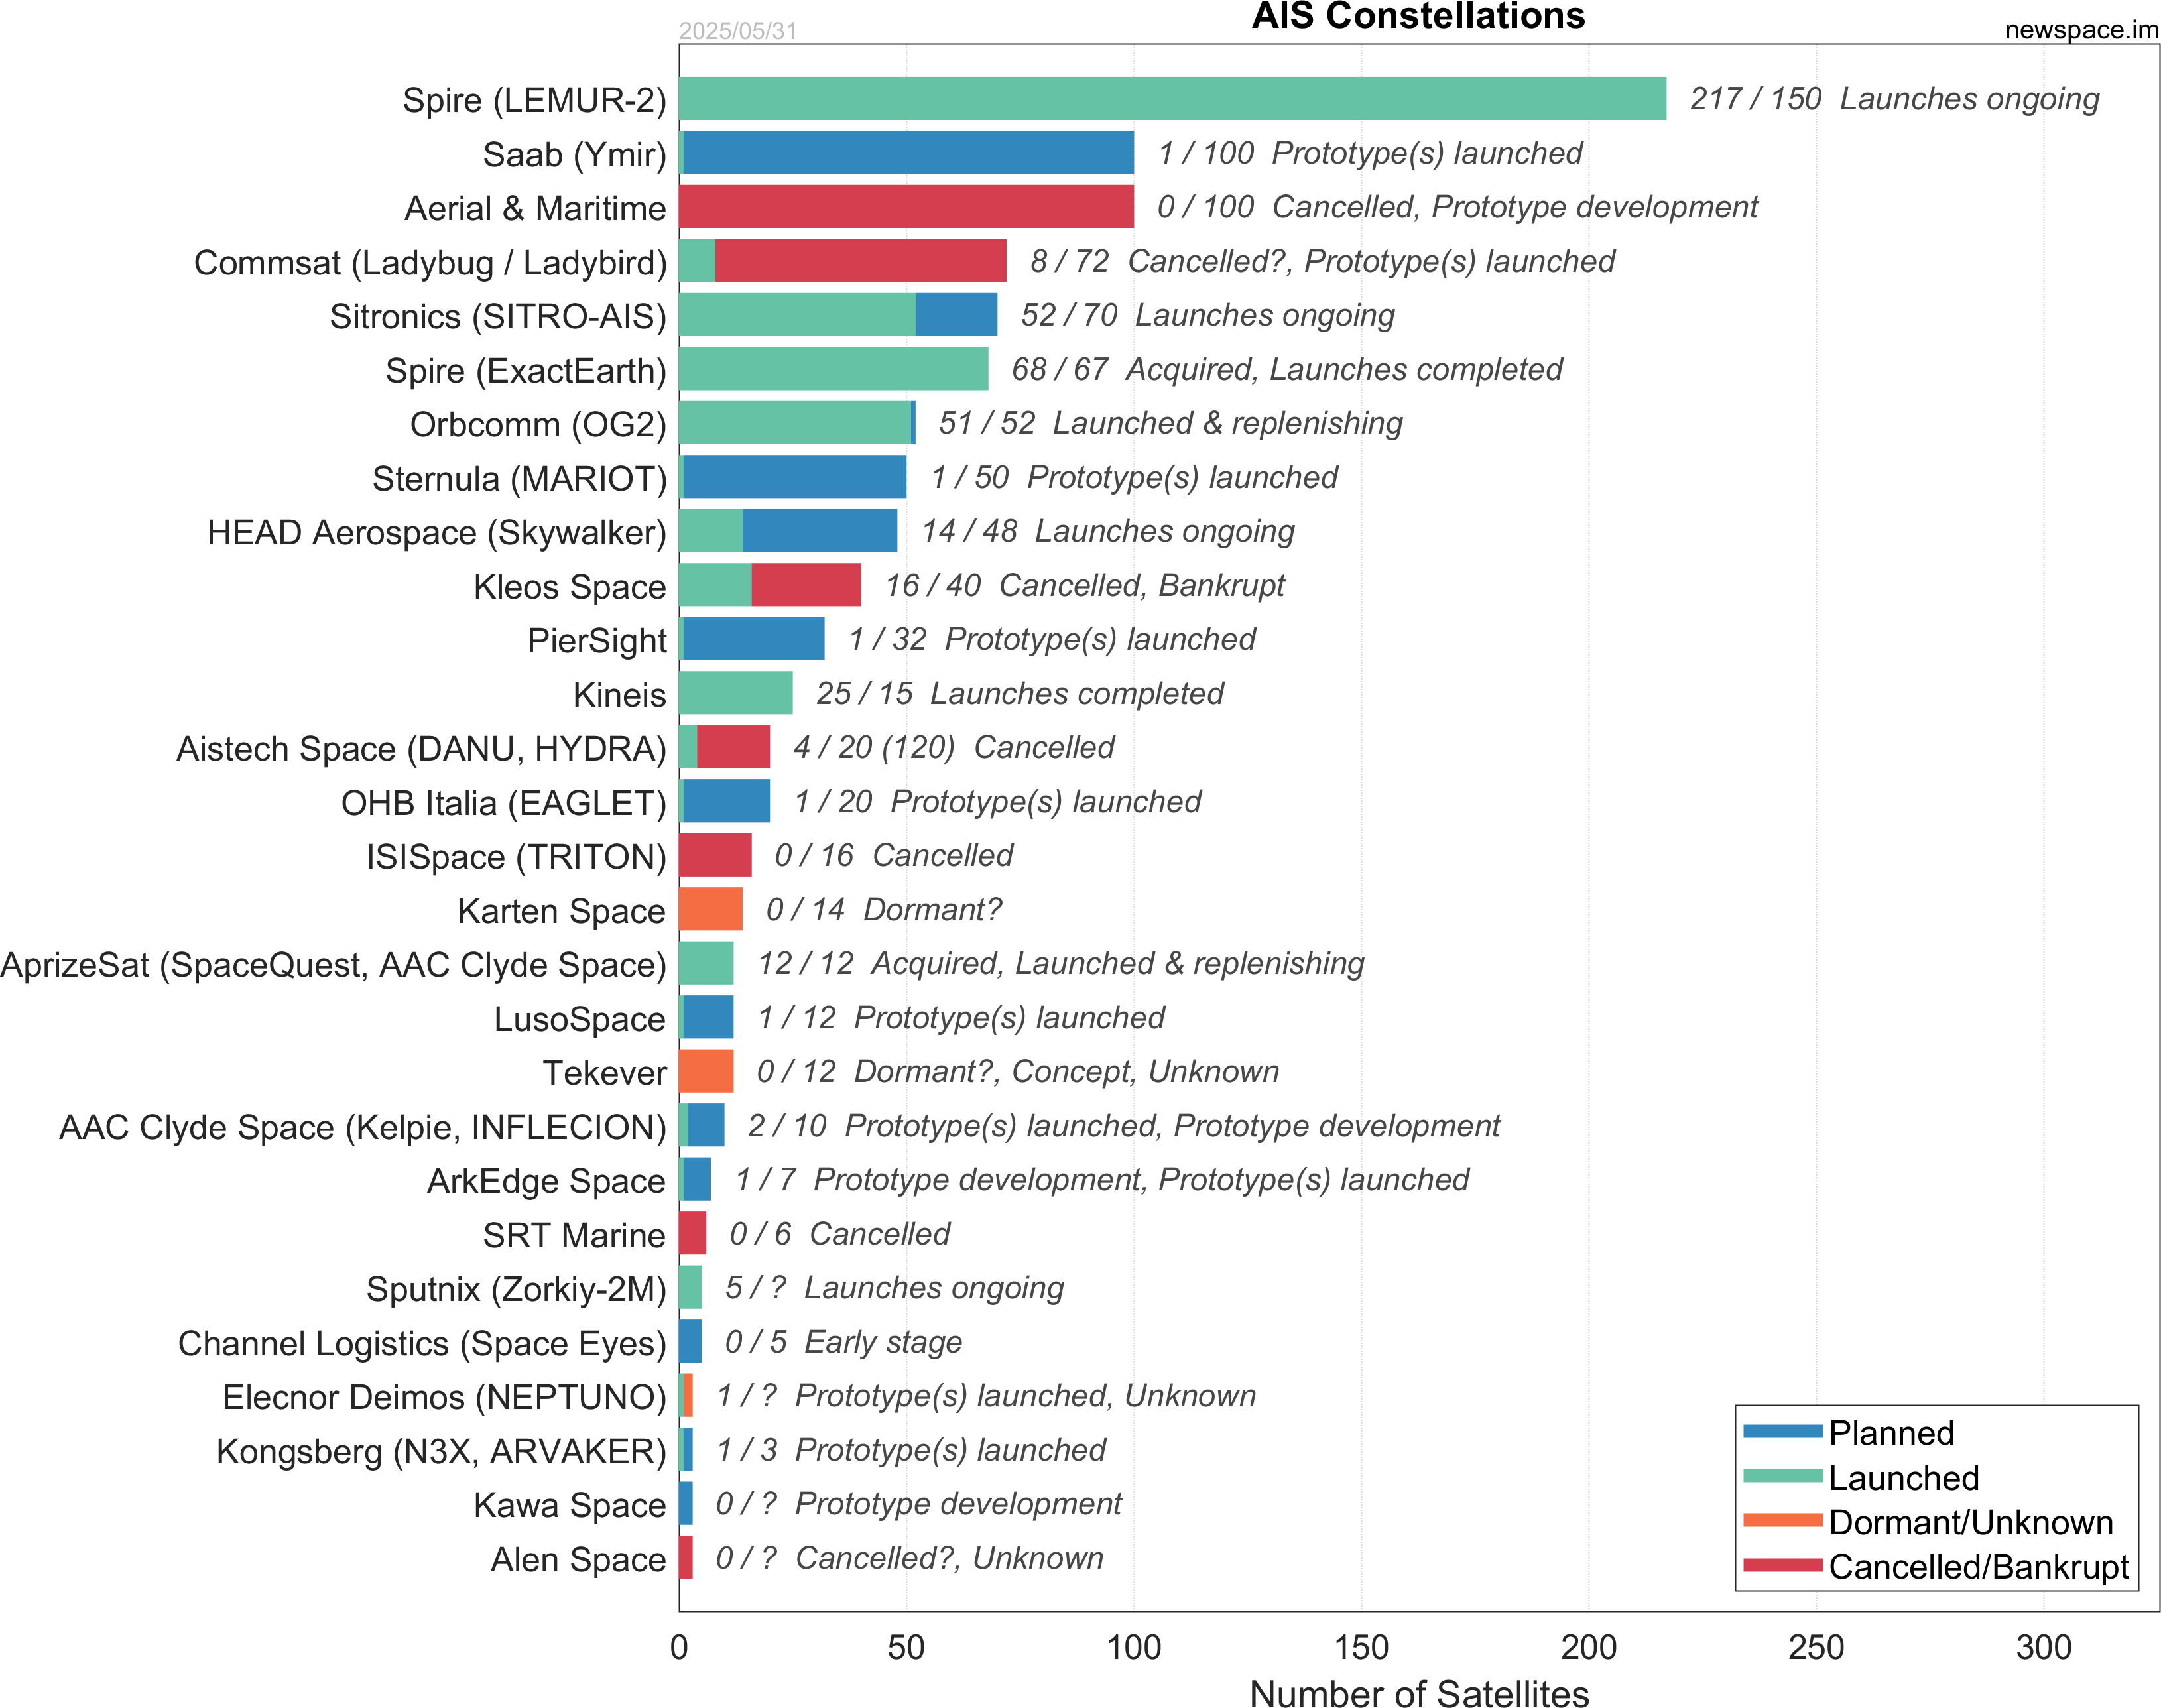Click the blue Sitronics planned bar segment
The width and height of the screenshot is (2161, 1708).
956,314
